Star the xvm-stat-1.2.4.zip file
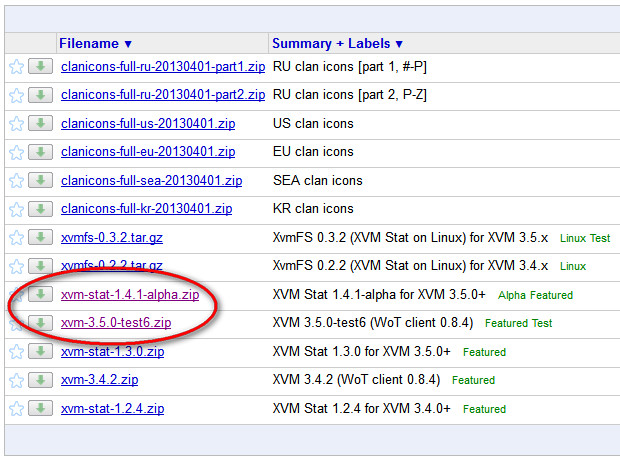The width and height of the screenshot is (620, 469). pyautogui.click(x=16, y=408)
